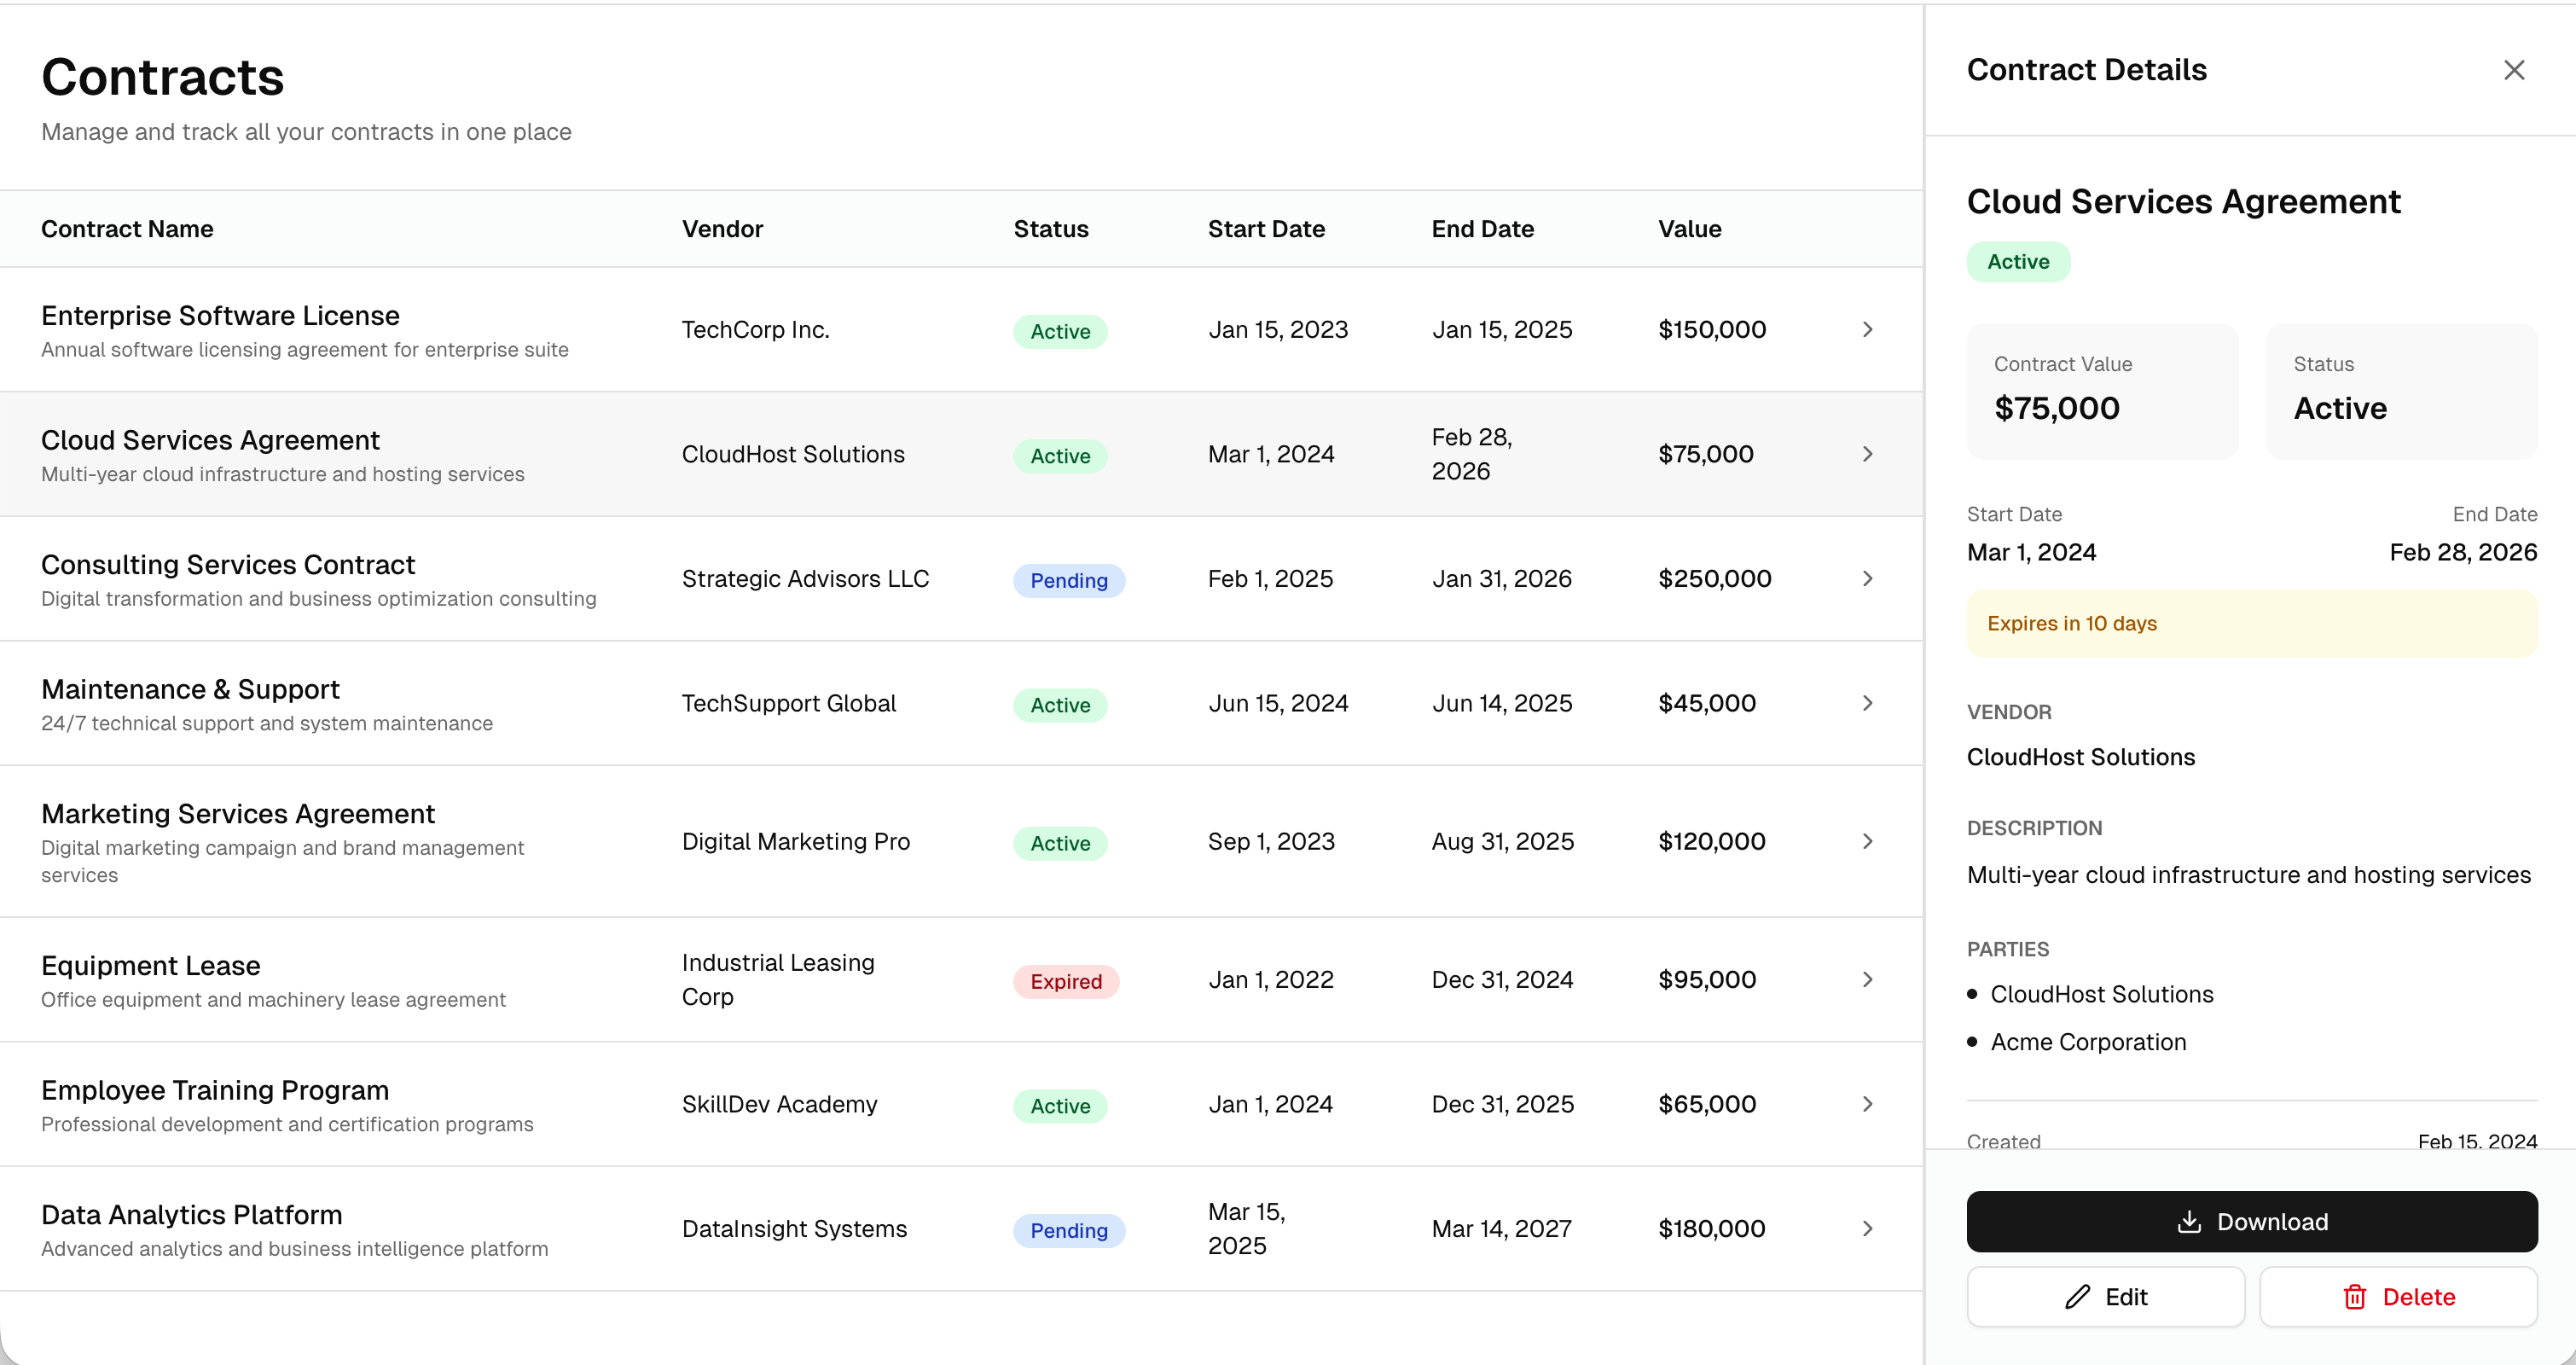Click the Edit button
Image resolution: width=2576 pixels, height=1365 pixels.
click(x=2106, y=1296)
